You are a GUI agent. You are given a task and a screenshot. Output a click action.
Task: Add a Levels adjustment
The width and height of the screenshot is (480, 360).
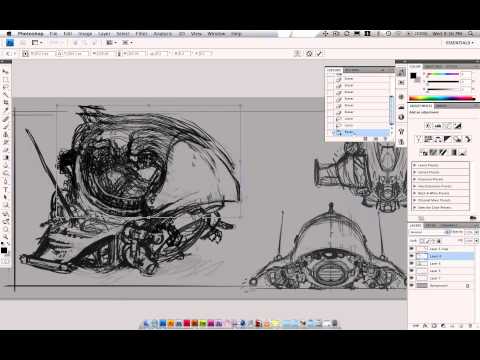tap(438, 126)
